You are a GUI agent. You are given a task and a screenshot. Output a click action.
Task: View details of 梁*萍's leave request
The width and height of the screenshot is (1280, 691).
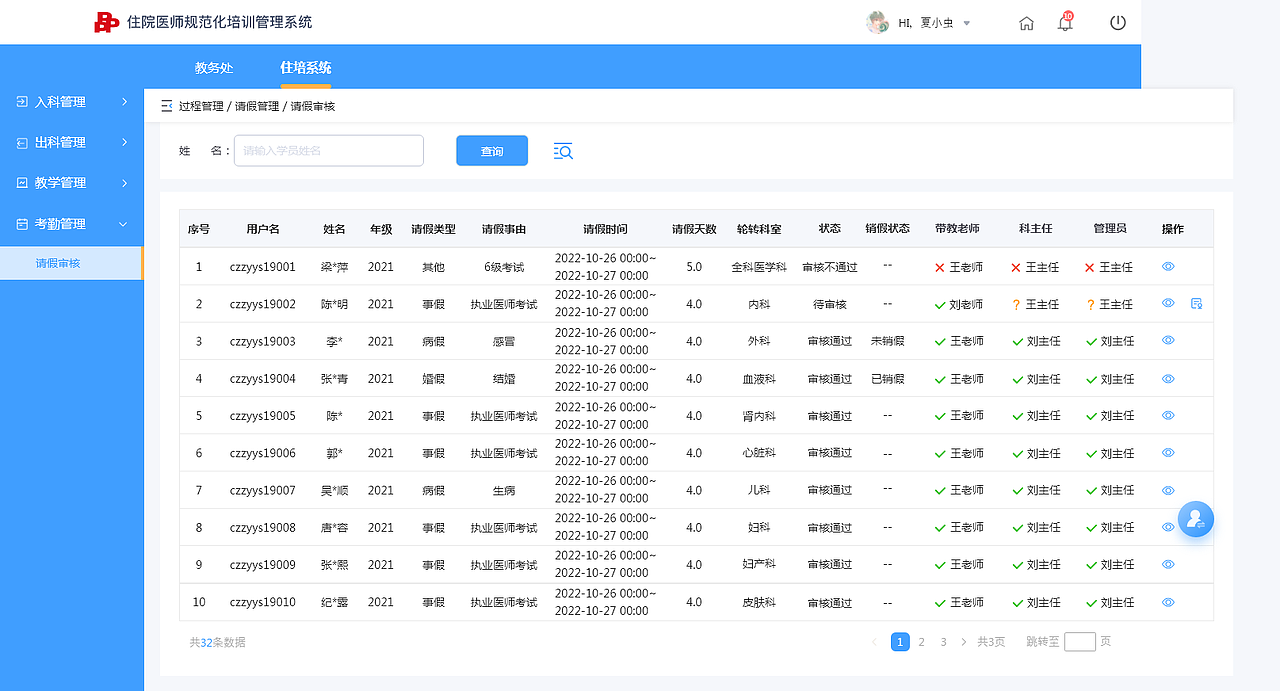tap(1167, 266)
